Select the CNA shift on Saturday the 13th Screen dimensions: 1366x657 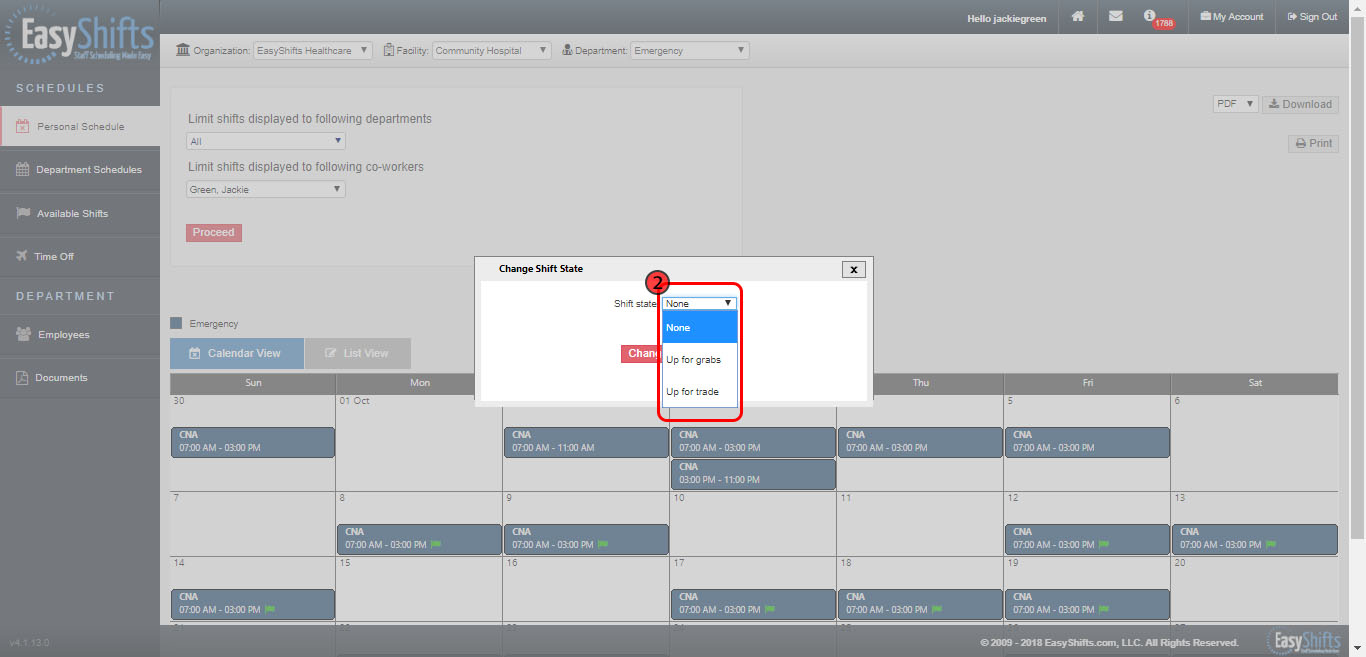1254,540
